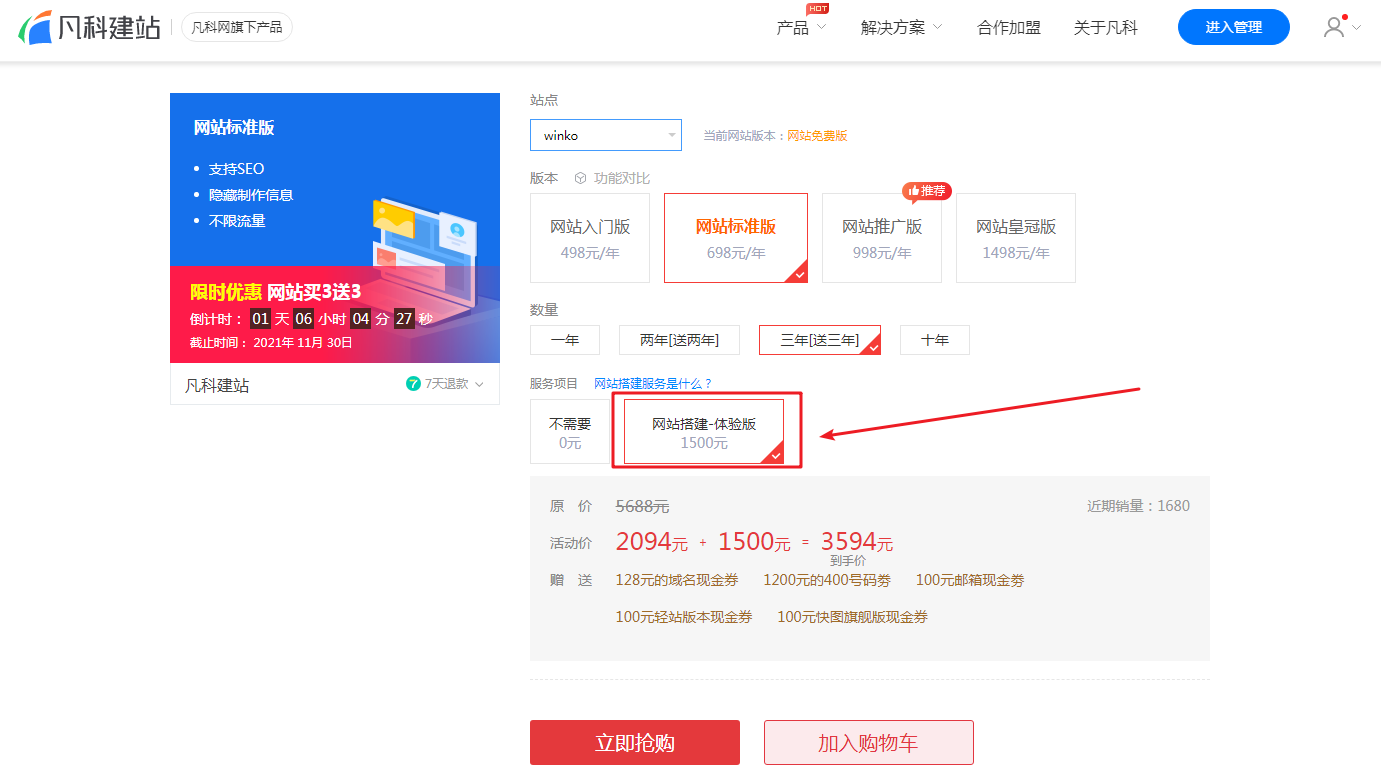
Task: Click the 128元的域名现金券 gift text
Action: tap(677, 580)
